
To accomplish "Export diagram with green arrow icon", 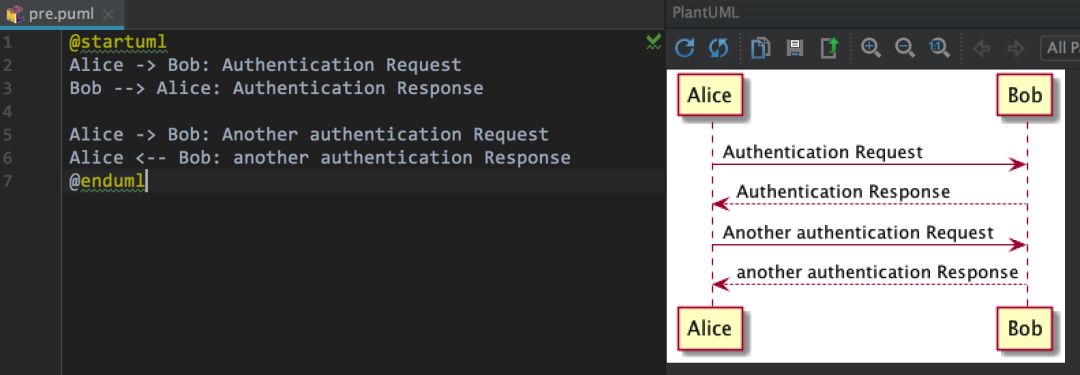I will 830,48.
